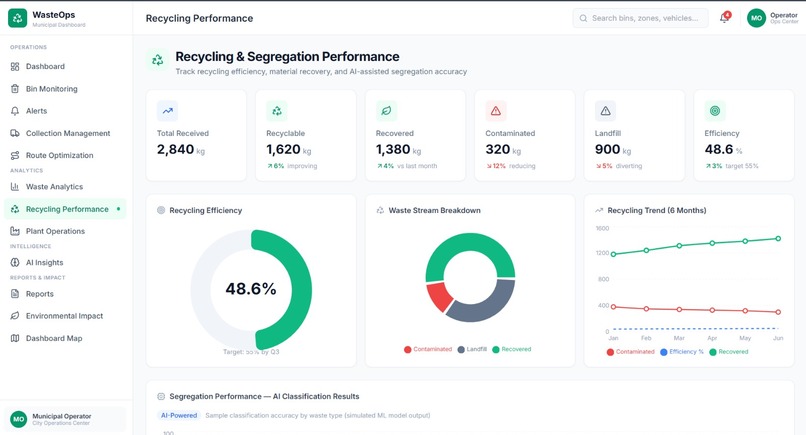Open Waste Analytics page
Viewport: 806px width, 435px height.
click(x=65, y=187)
